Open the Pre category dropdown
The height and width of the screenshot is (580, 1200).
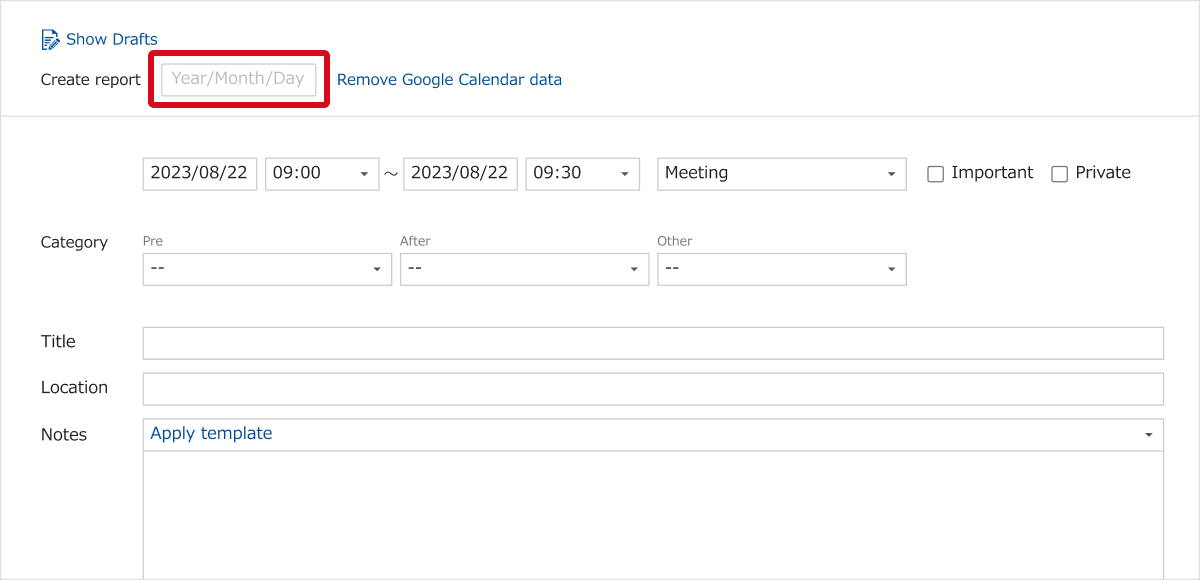point(267,269)
